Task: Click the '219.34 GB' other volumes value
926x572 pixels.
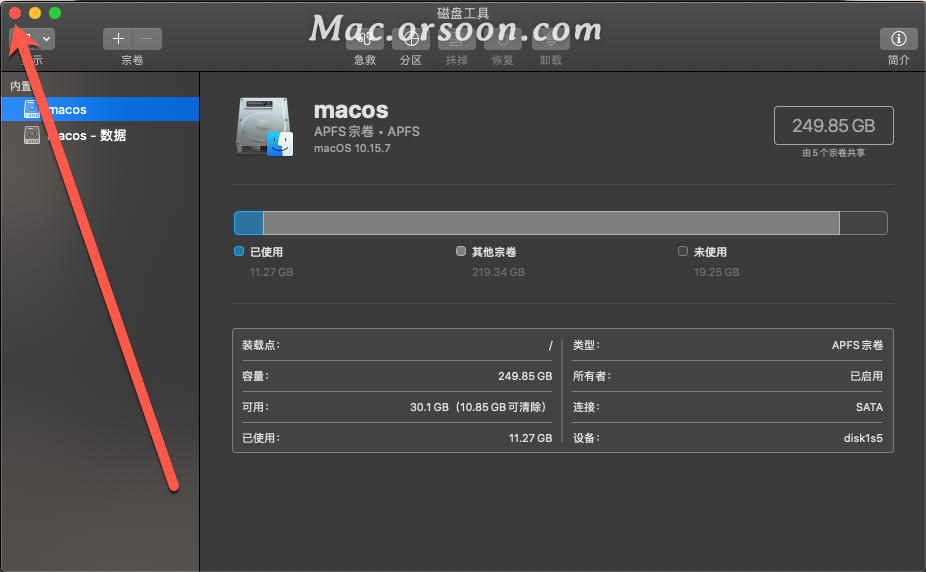Action: [498, 272]
